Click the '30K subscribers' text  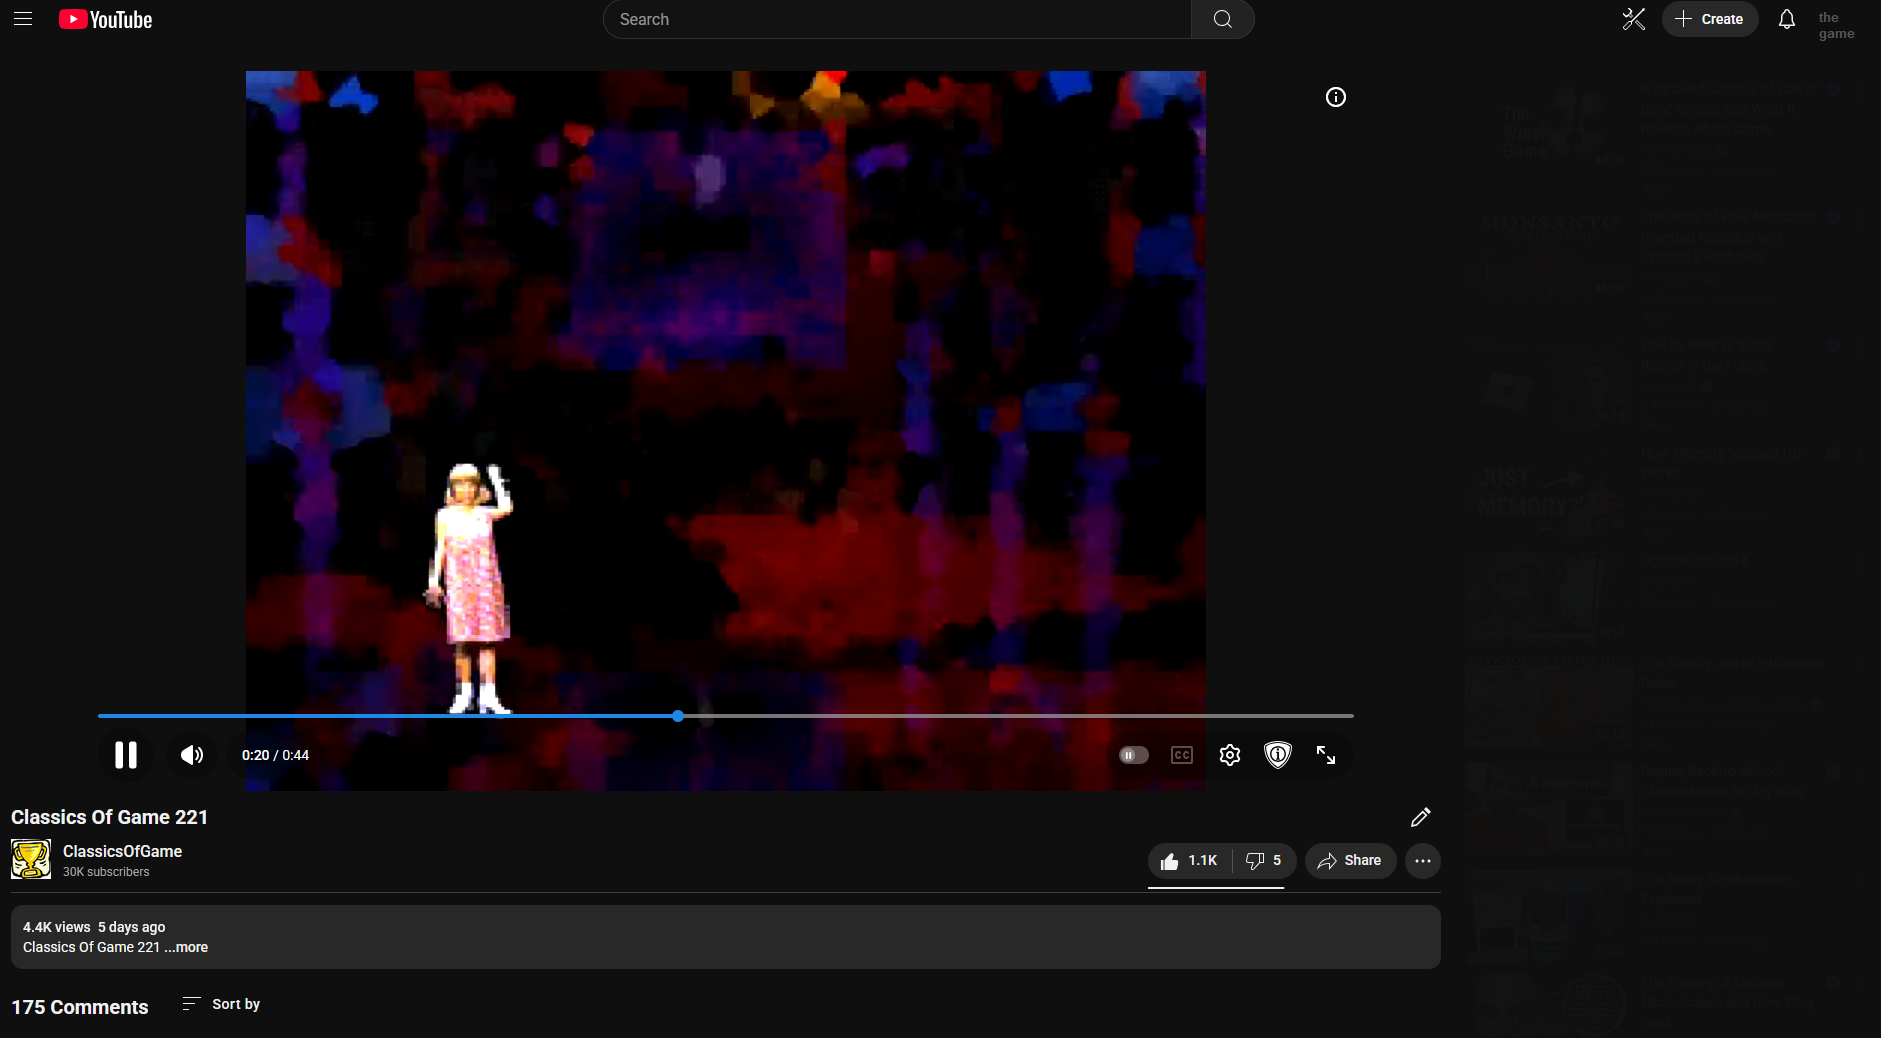pyautogui.click(x=106, y=872)
